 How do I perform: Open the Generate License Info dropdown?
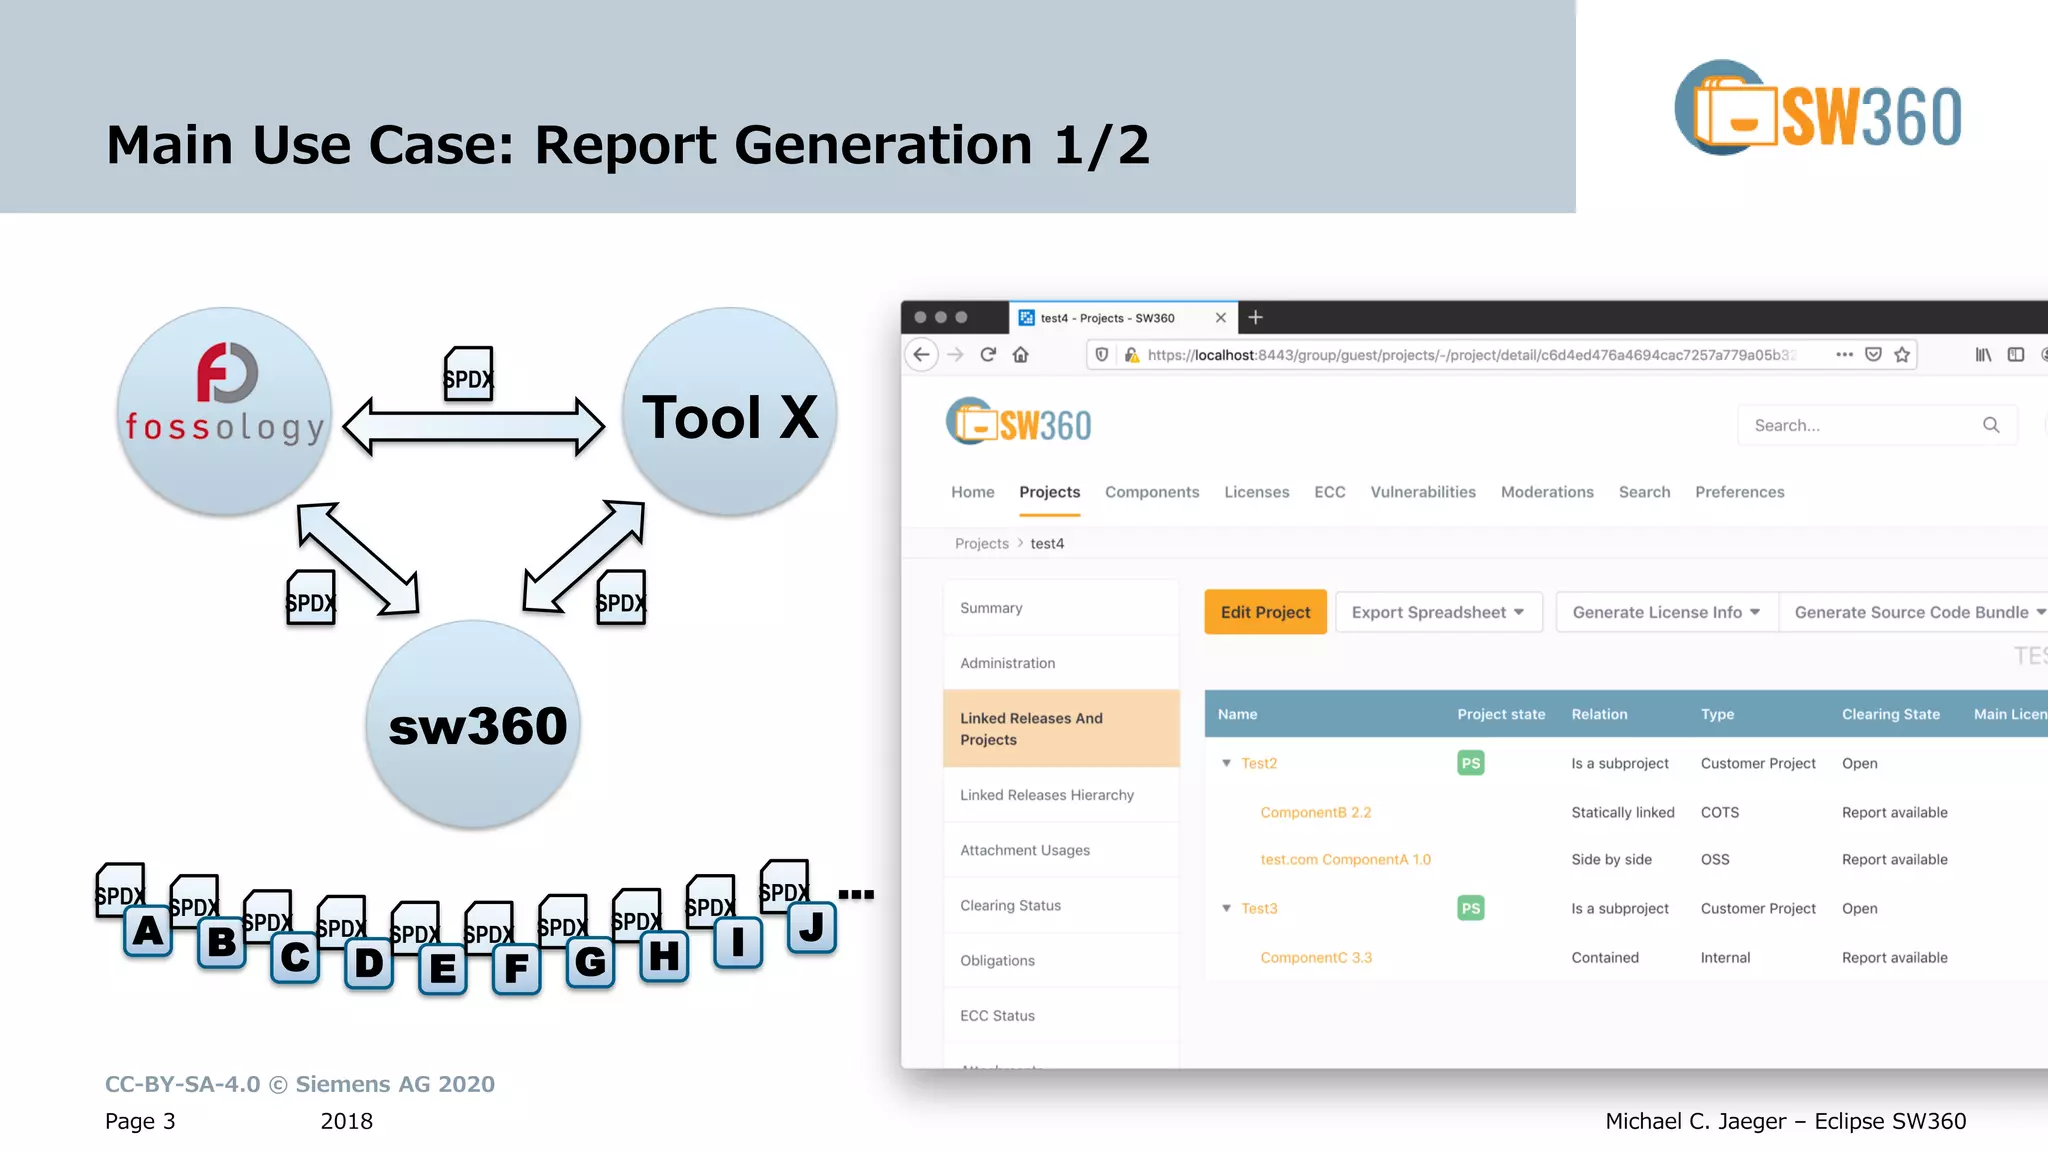(x=1666, y=612)
